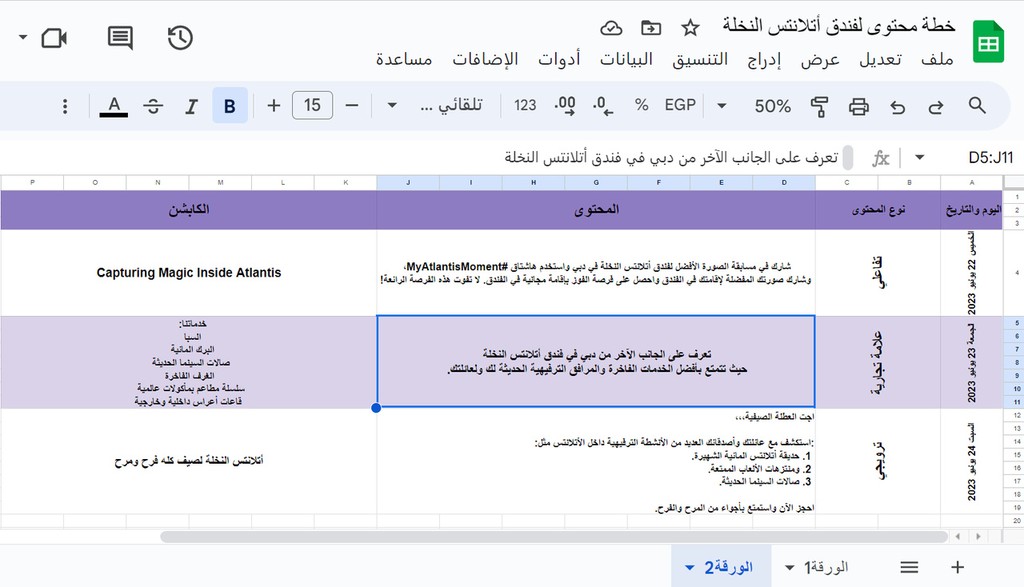This screenshot has width=1024, height=587.
Task: Select the Capturing Magic Inside Atlantis cell
Action: click(188, 273)
